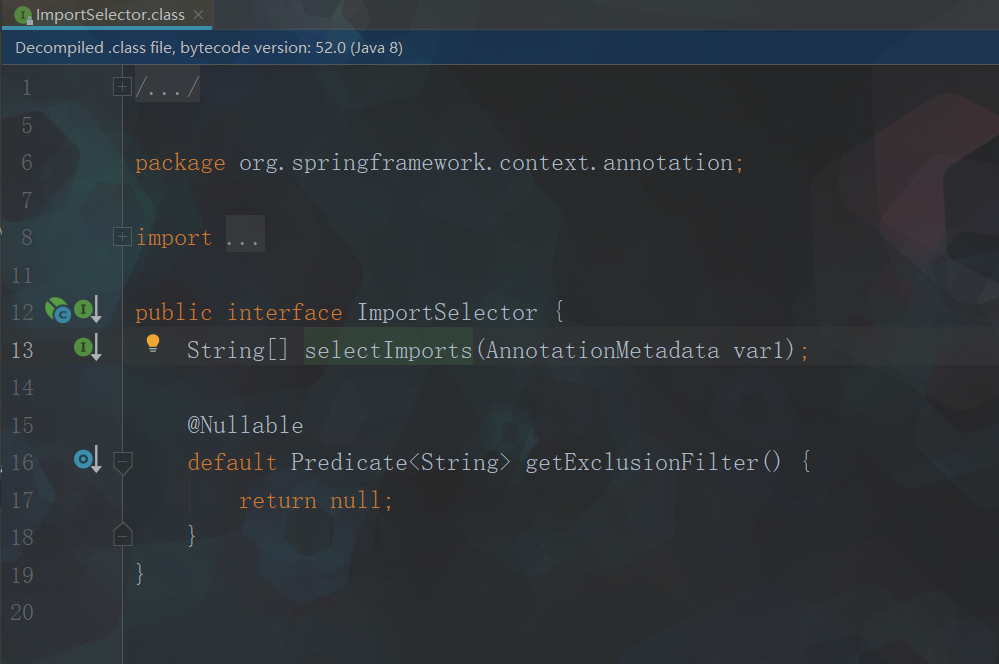Screen dimensions: 999x664
Task: Click the Spring bean gutter icon on line 12
Action: (58, 312)
